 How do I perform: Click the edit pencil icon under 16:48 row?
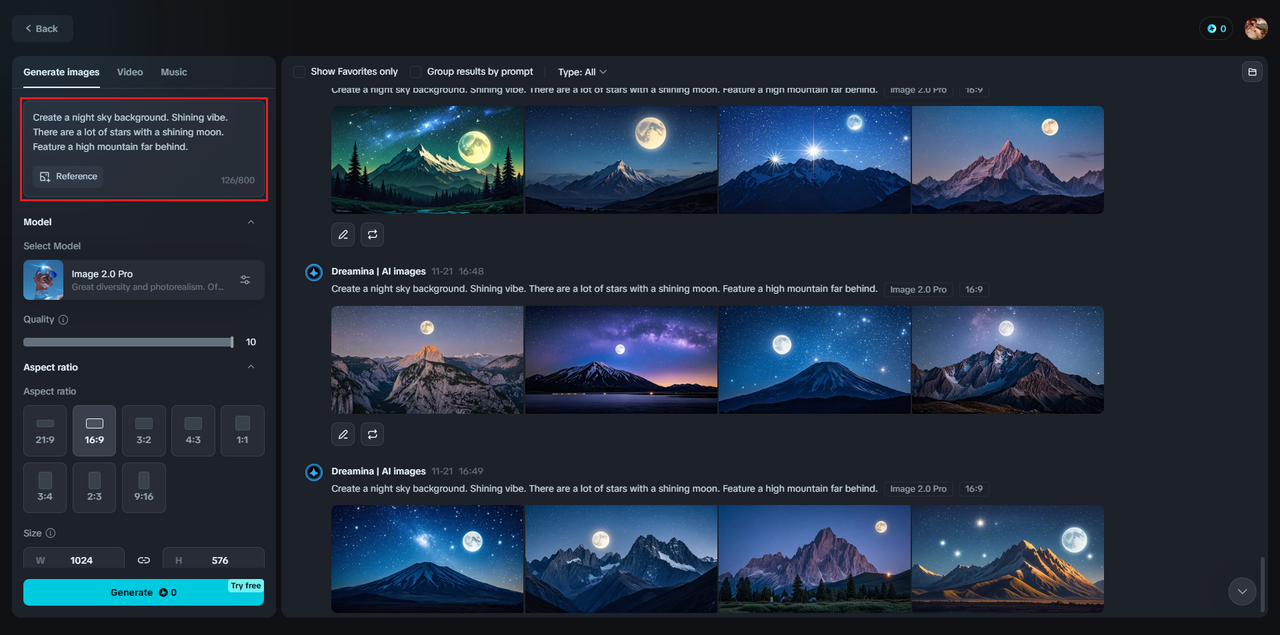point(343,435)
